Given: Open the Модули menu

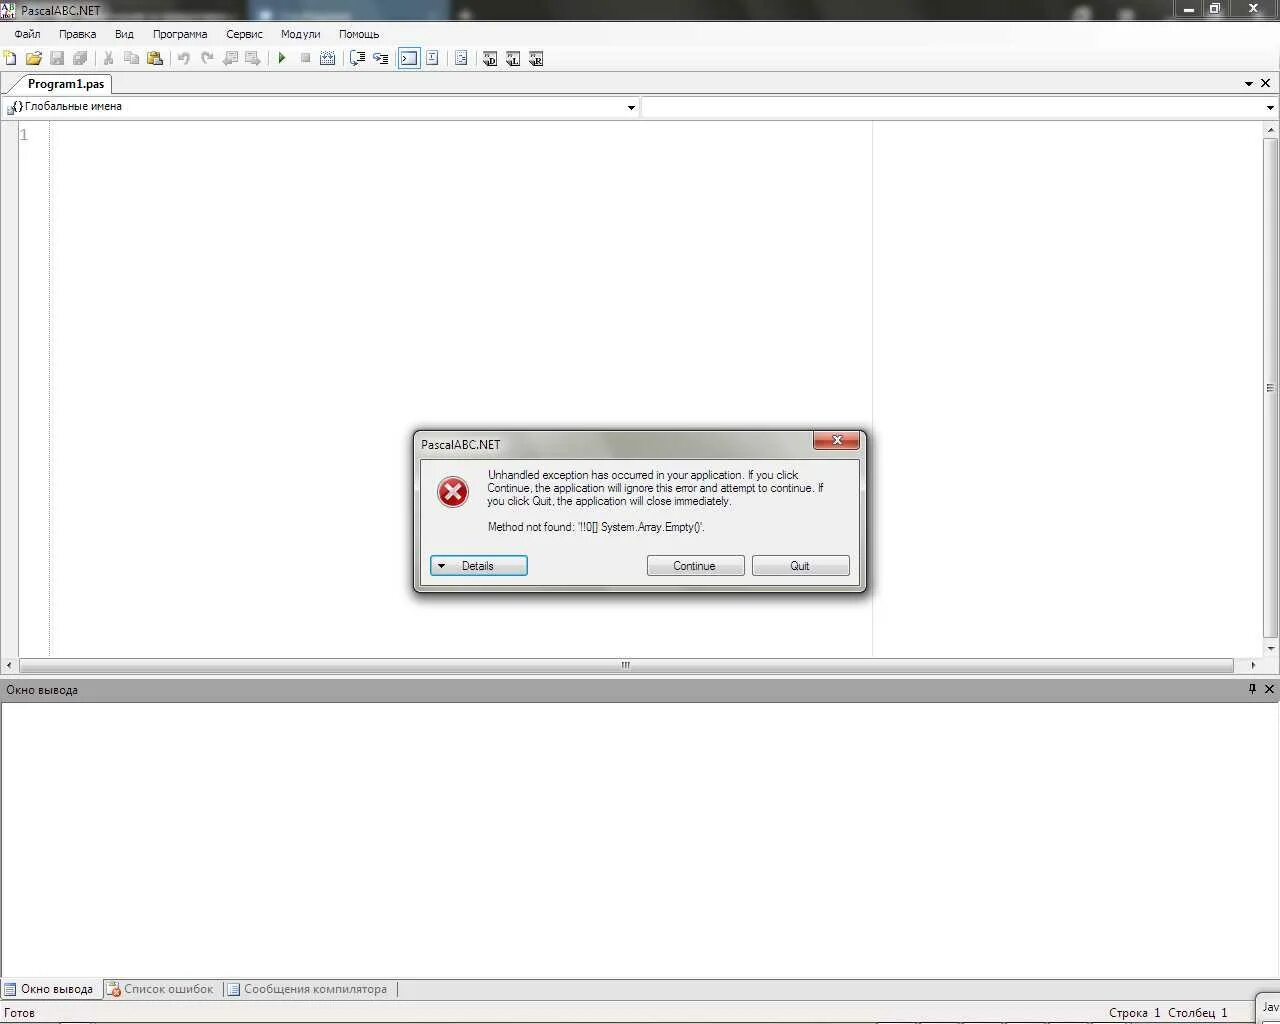Looking at the screenshot, I should coord(300,34).
